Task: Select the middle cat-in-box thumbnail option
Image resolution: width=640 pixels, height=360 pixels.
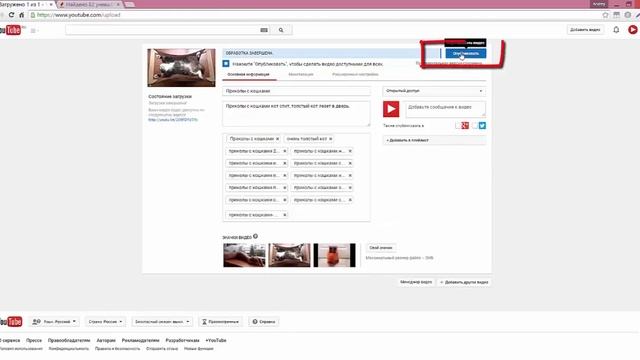Action: (x=289, y=255)
